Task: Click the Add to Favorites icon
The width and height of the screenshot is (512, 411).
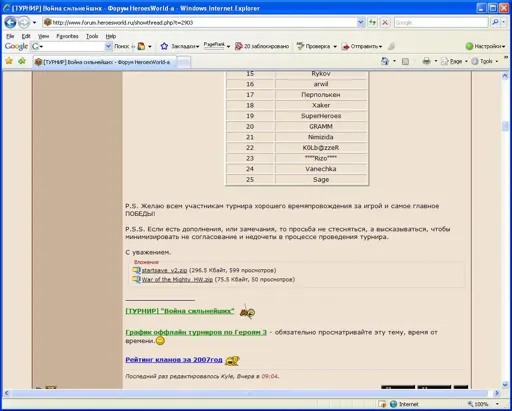Action: click(22, 61)
